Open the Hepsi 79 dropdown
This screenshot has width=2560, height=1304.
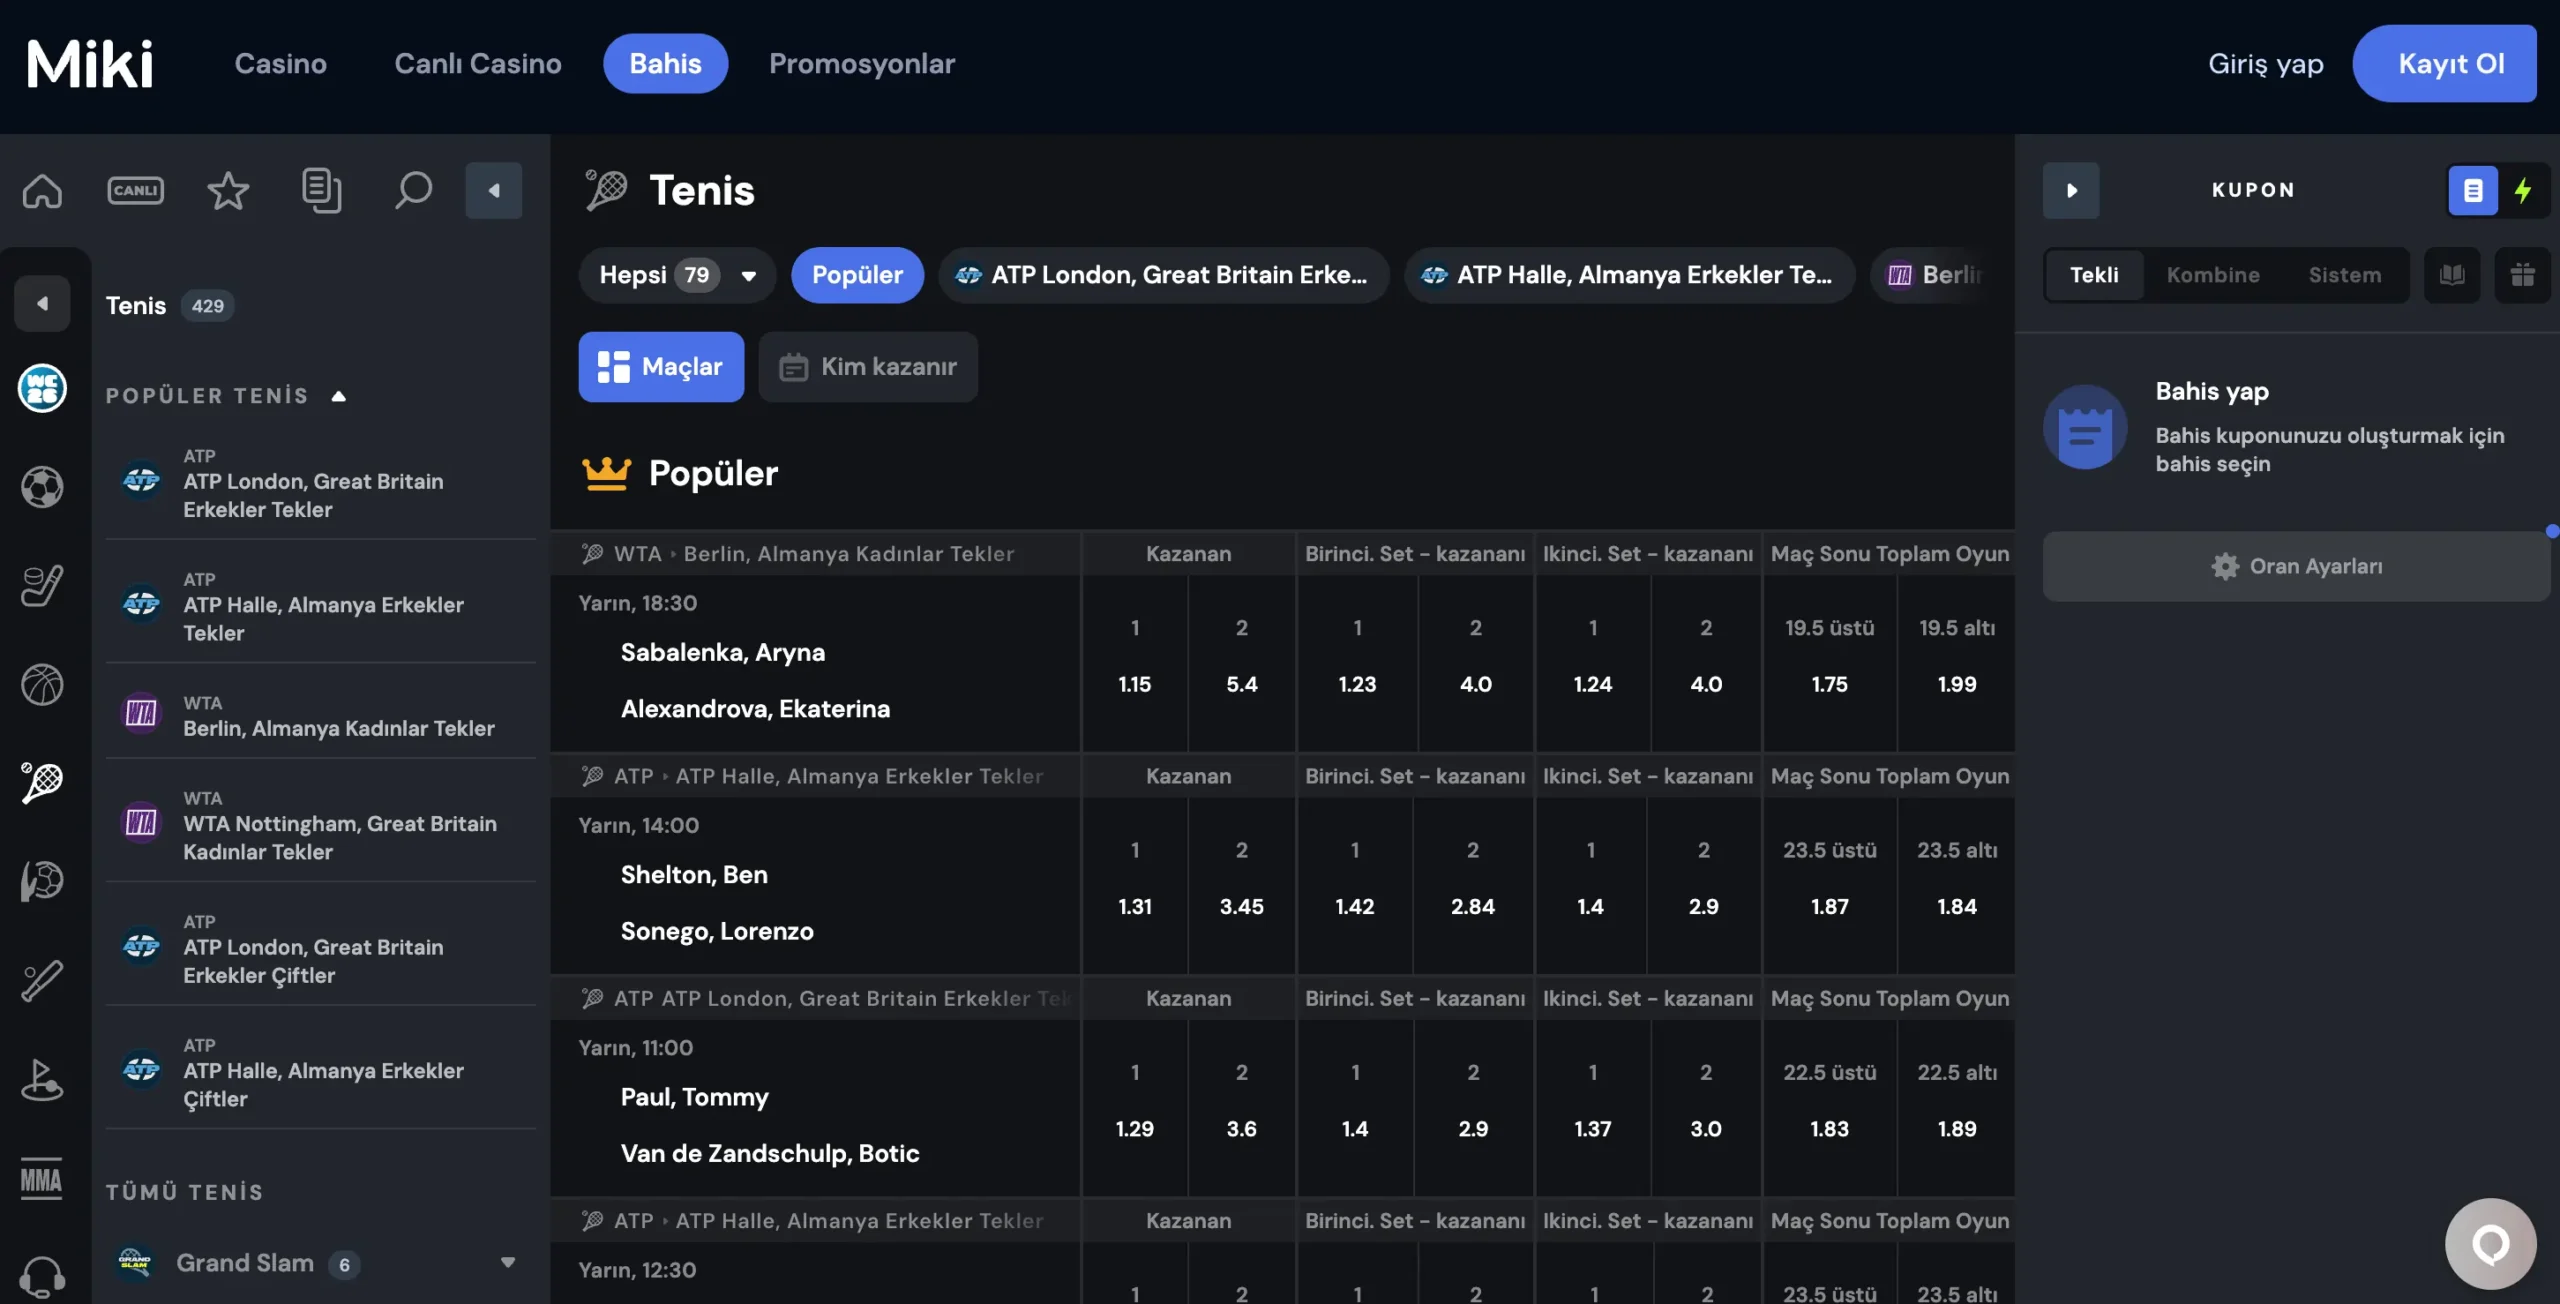[677, 275]
